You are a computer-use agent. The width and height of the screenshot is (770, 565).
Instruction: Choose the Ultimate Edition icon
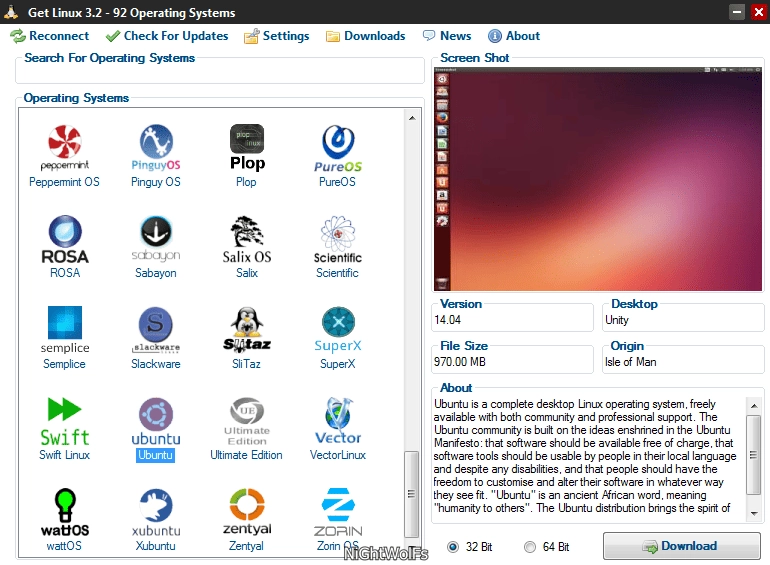247,422
